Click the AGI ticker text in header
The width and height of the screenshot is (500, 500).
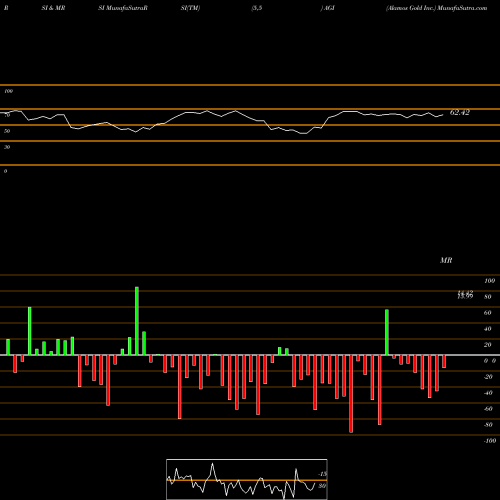328,8
